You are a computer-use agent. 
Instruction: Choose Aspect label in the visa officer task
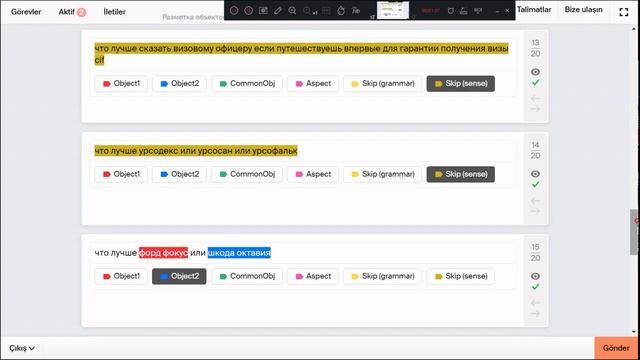(313, 84)
